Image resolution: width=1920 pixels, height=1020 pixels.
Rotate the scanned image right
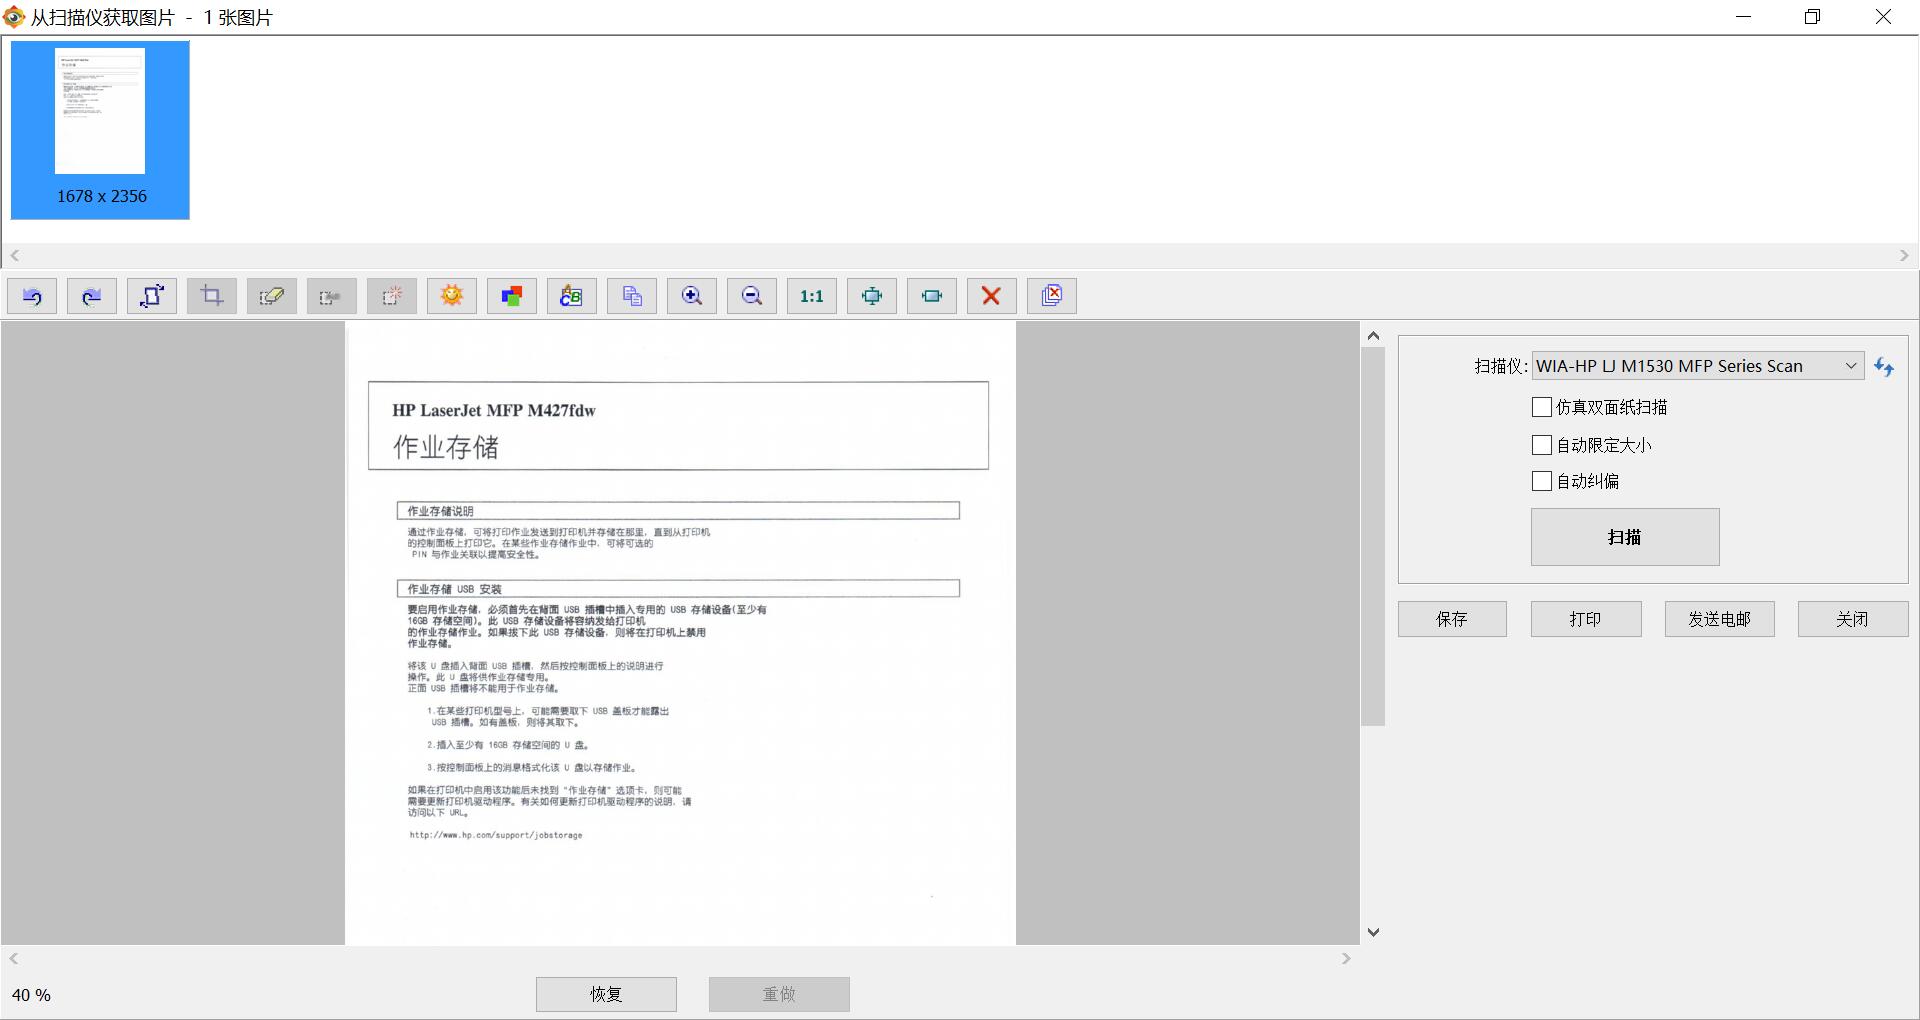(x=92, y=296)
